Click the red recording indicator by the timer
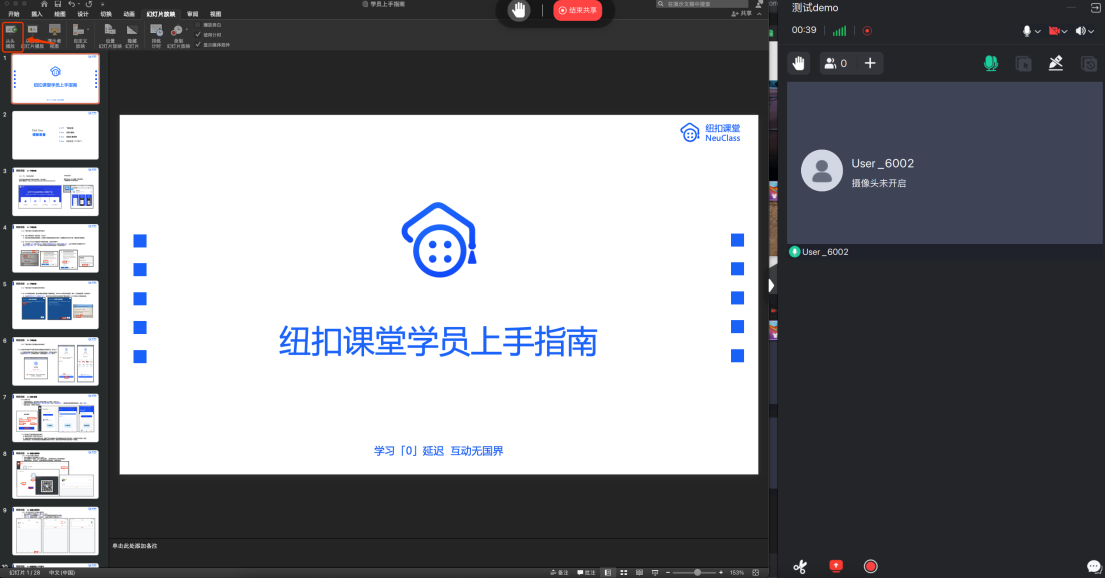The image size is (1106, 579). [x=867, y=31]
